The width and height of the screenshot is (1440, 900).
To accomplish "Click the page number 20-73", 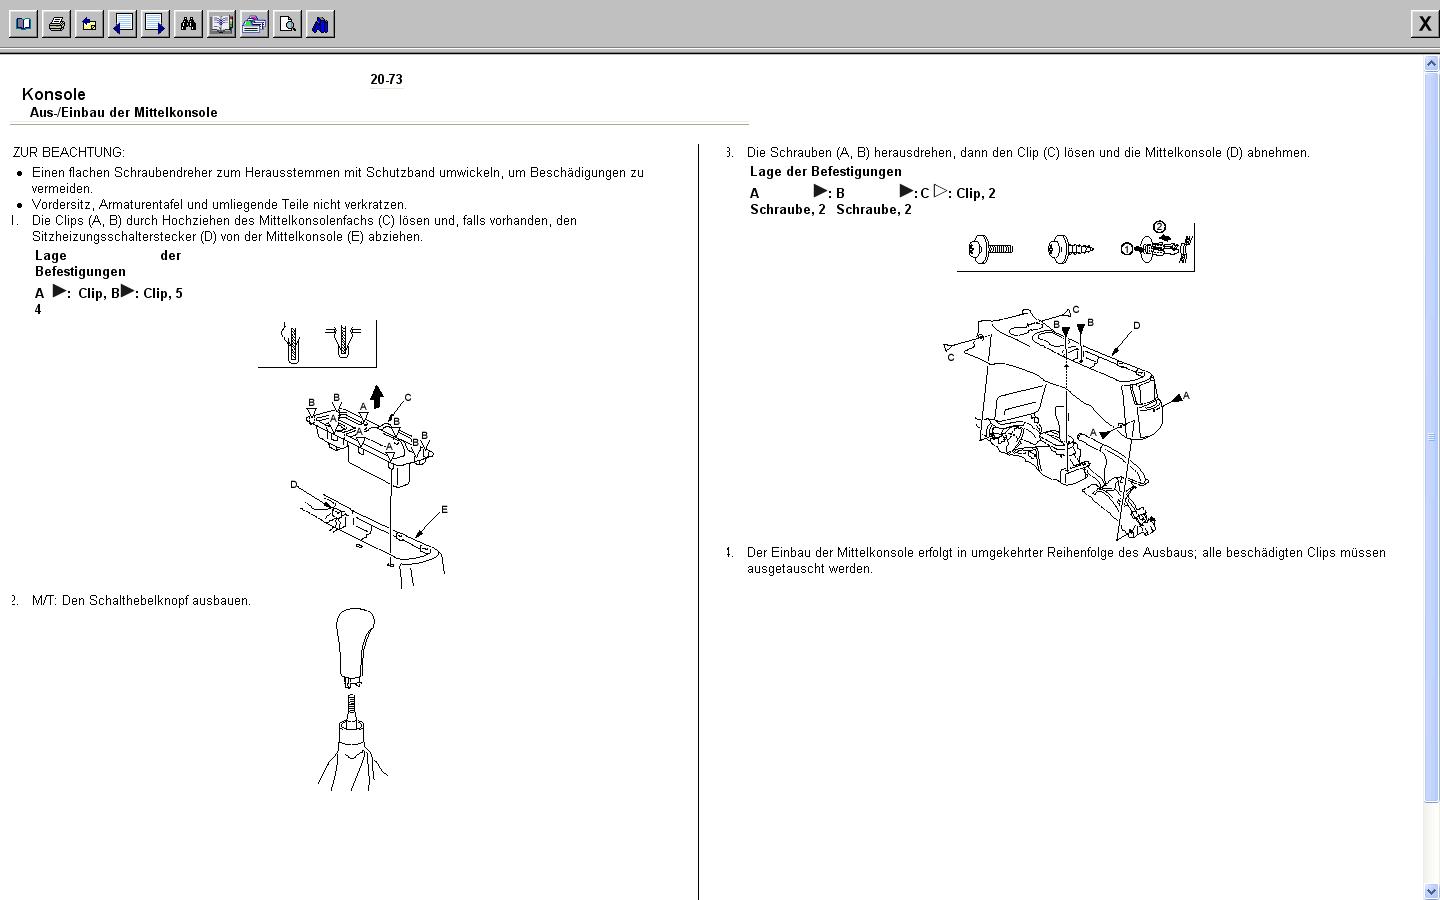I will [386, 80].
